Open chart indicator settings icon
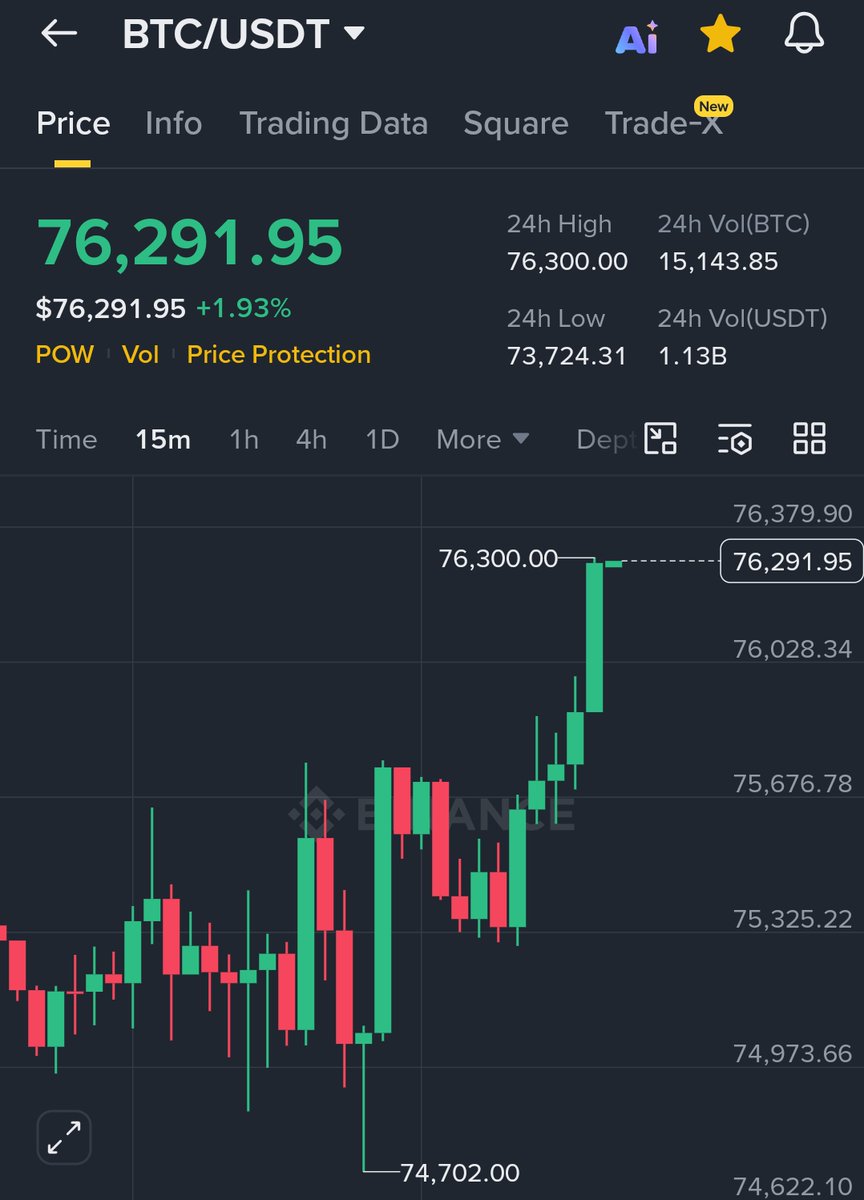 [735, 439]
